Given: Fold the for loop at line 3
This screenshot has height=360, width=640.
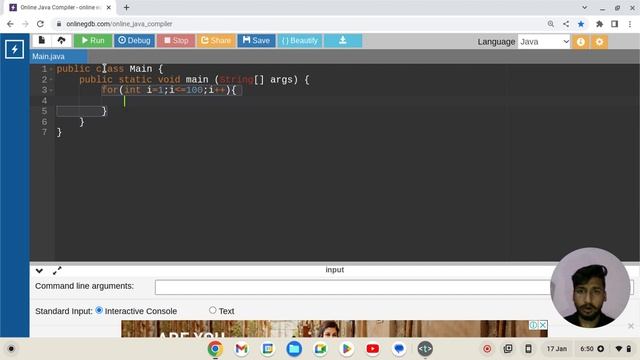Looking at the screenshot, I should 51,90.
